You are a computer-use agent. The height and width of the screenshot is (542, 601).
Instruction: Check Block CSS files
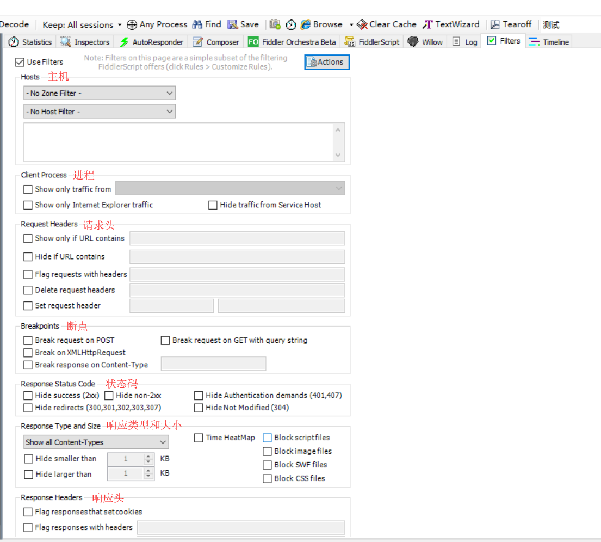pos(268,478)
